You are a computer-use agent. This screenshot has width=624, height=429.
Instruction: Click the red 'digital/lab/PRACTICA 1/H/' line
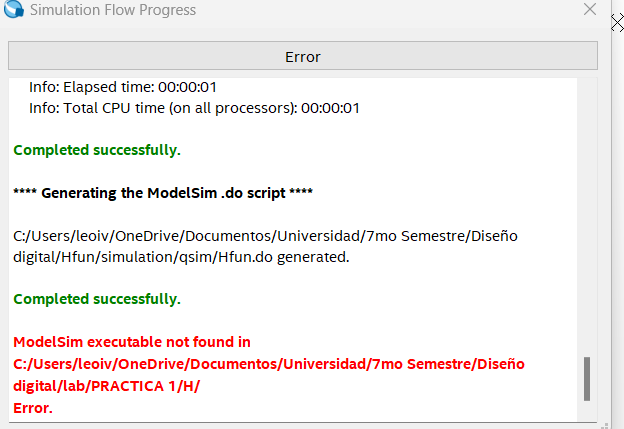tap(107, 385)
